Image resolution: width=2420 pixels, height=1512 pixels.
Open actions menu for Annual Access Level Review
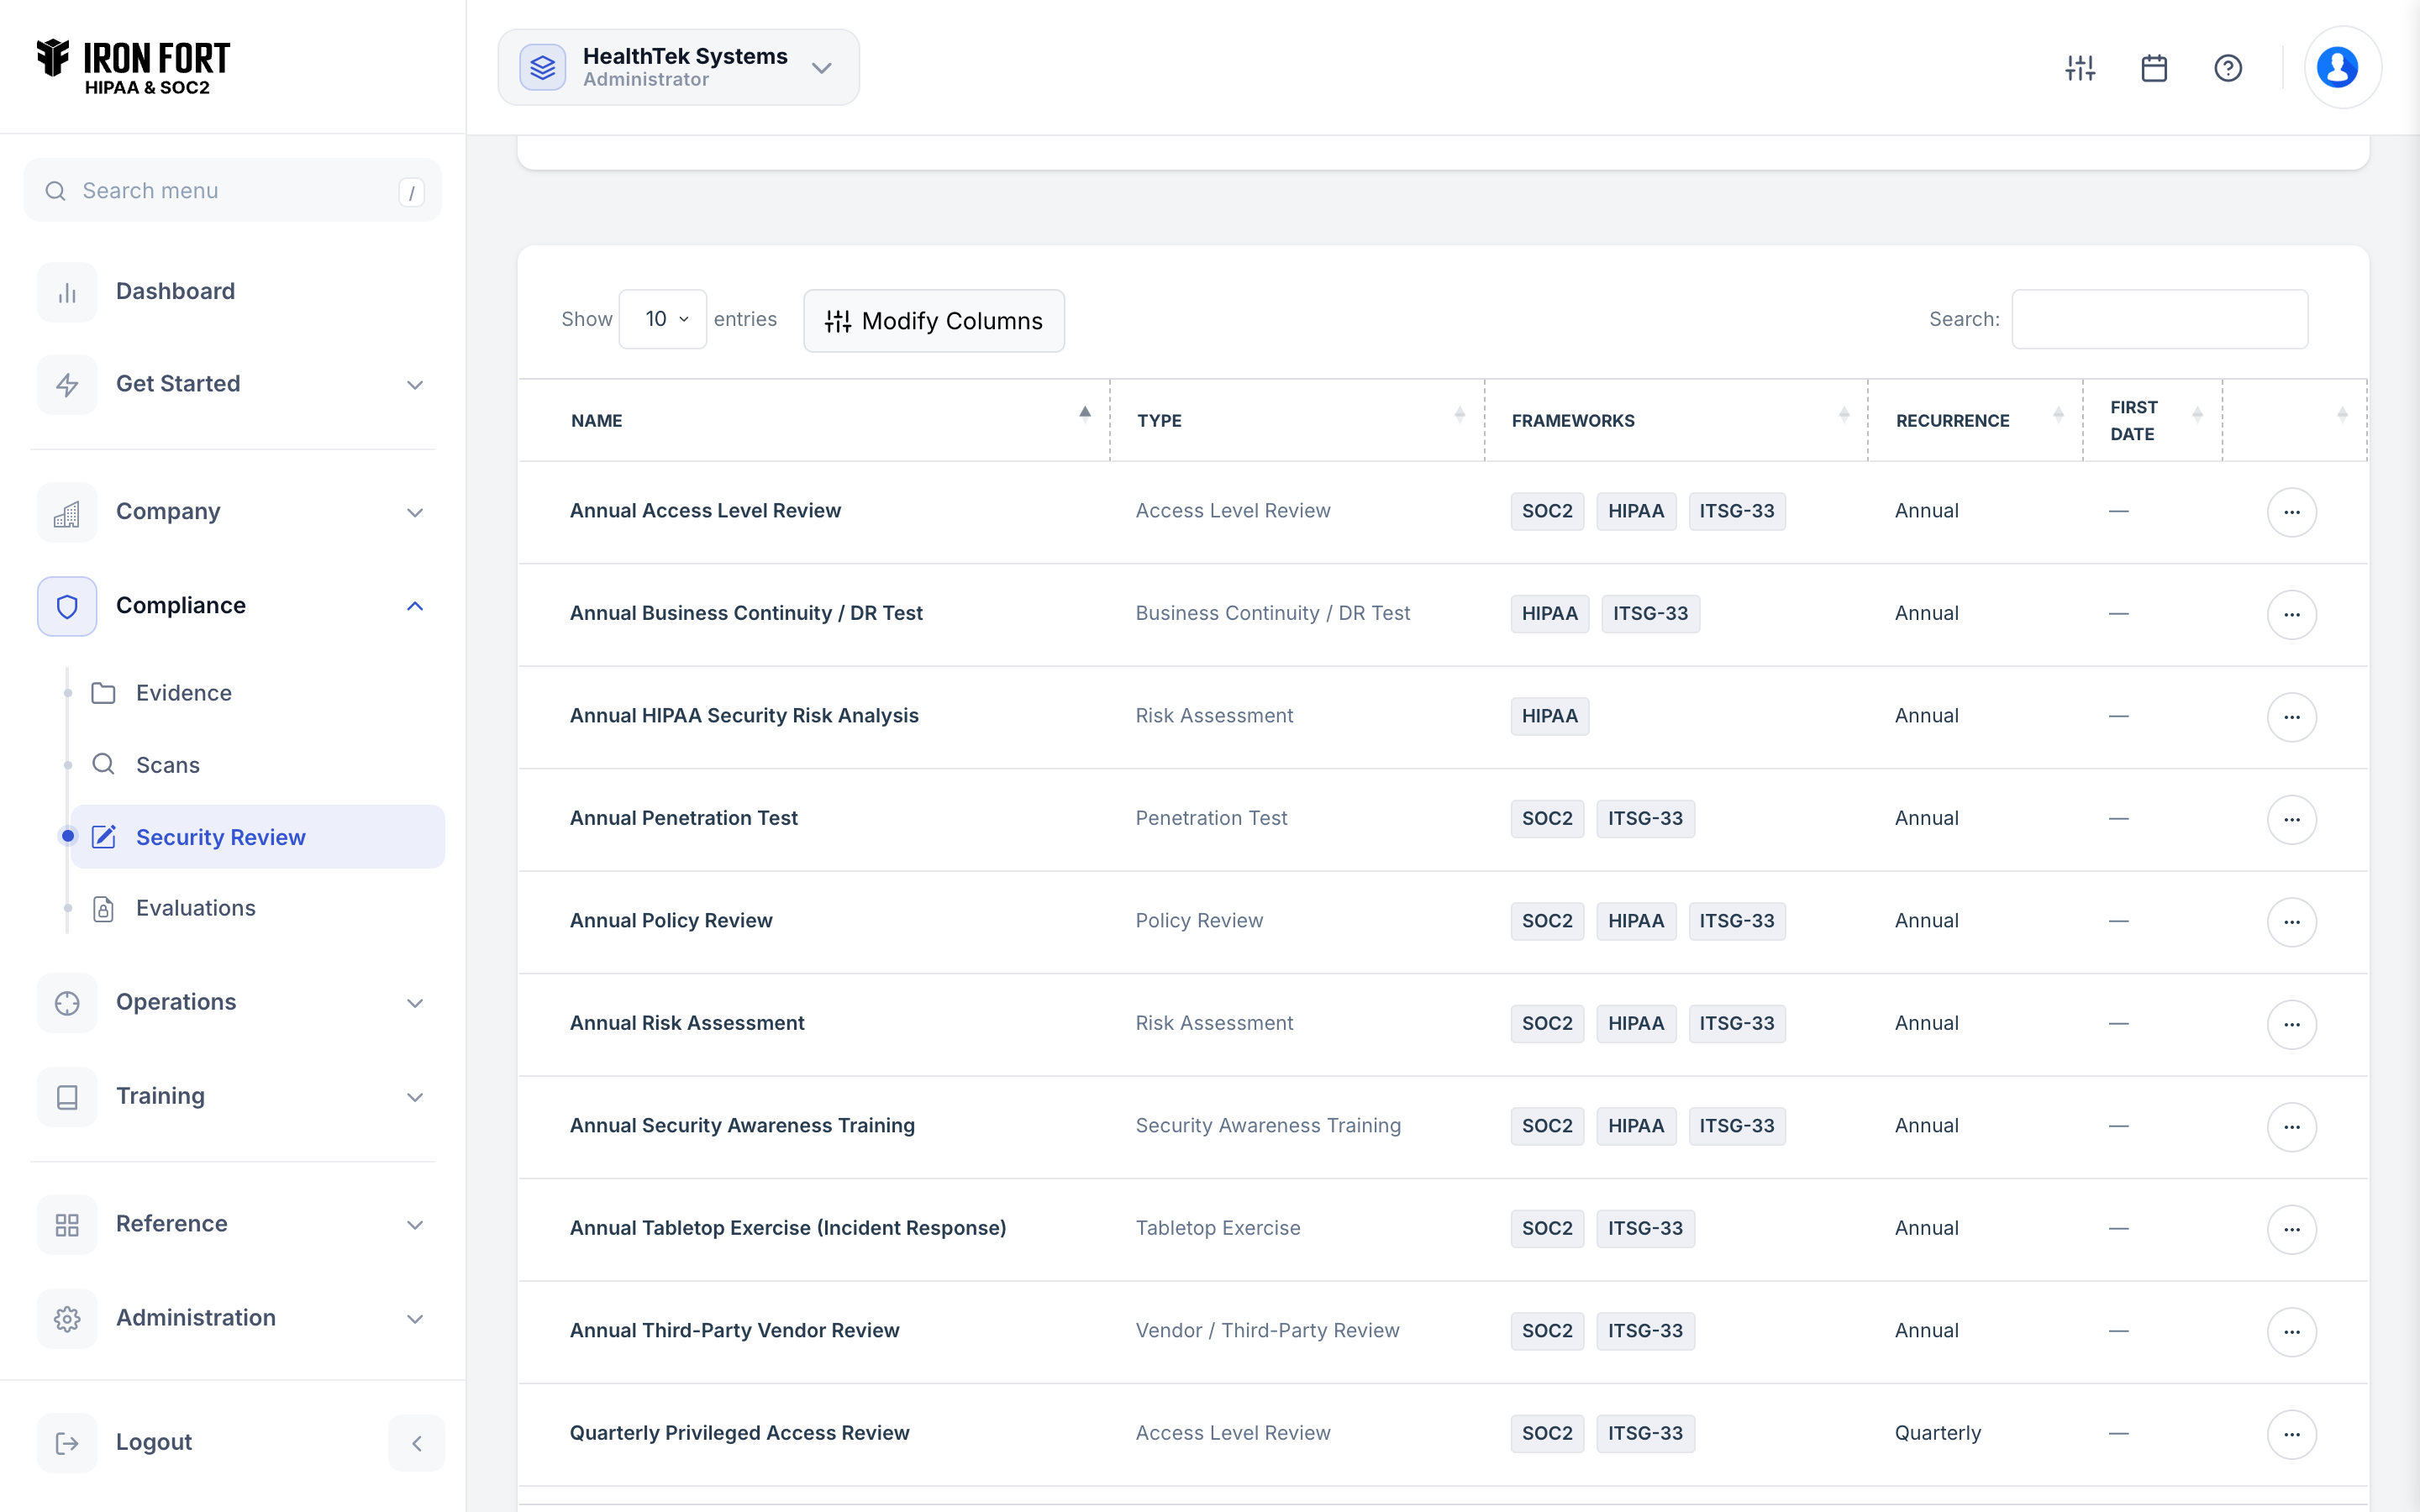pyautogui.click(x=2292, y=512)
